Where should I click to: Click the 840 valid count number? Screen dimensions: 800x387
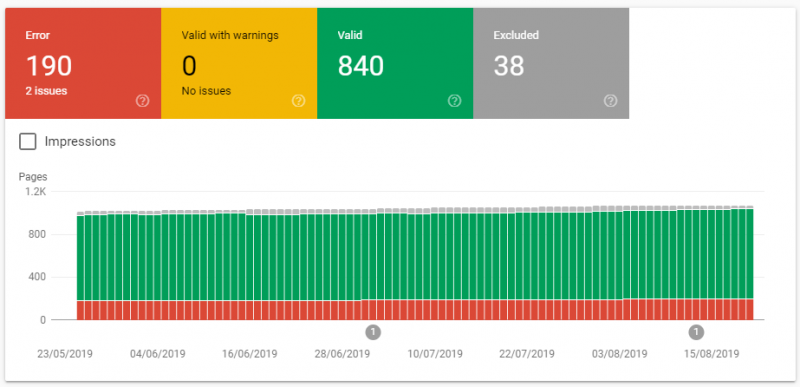point(361,66)
